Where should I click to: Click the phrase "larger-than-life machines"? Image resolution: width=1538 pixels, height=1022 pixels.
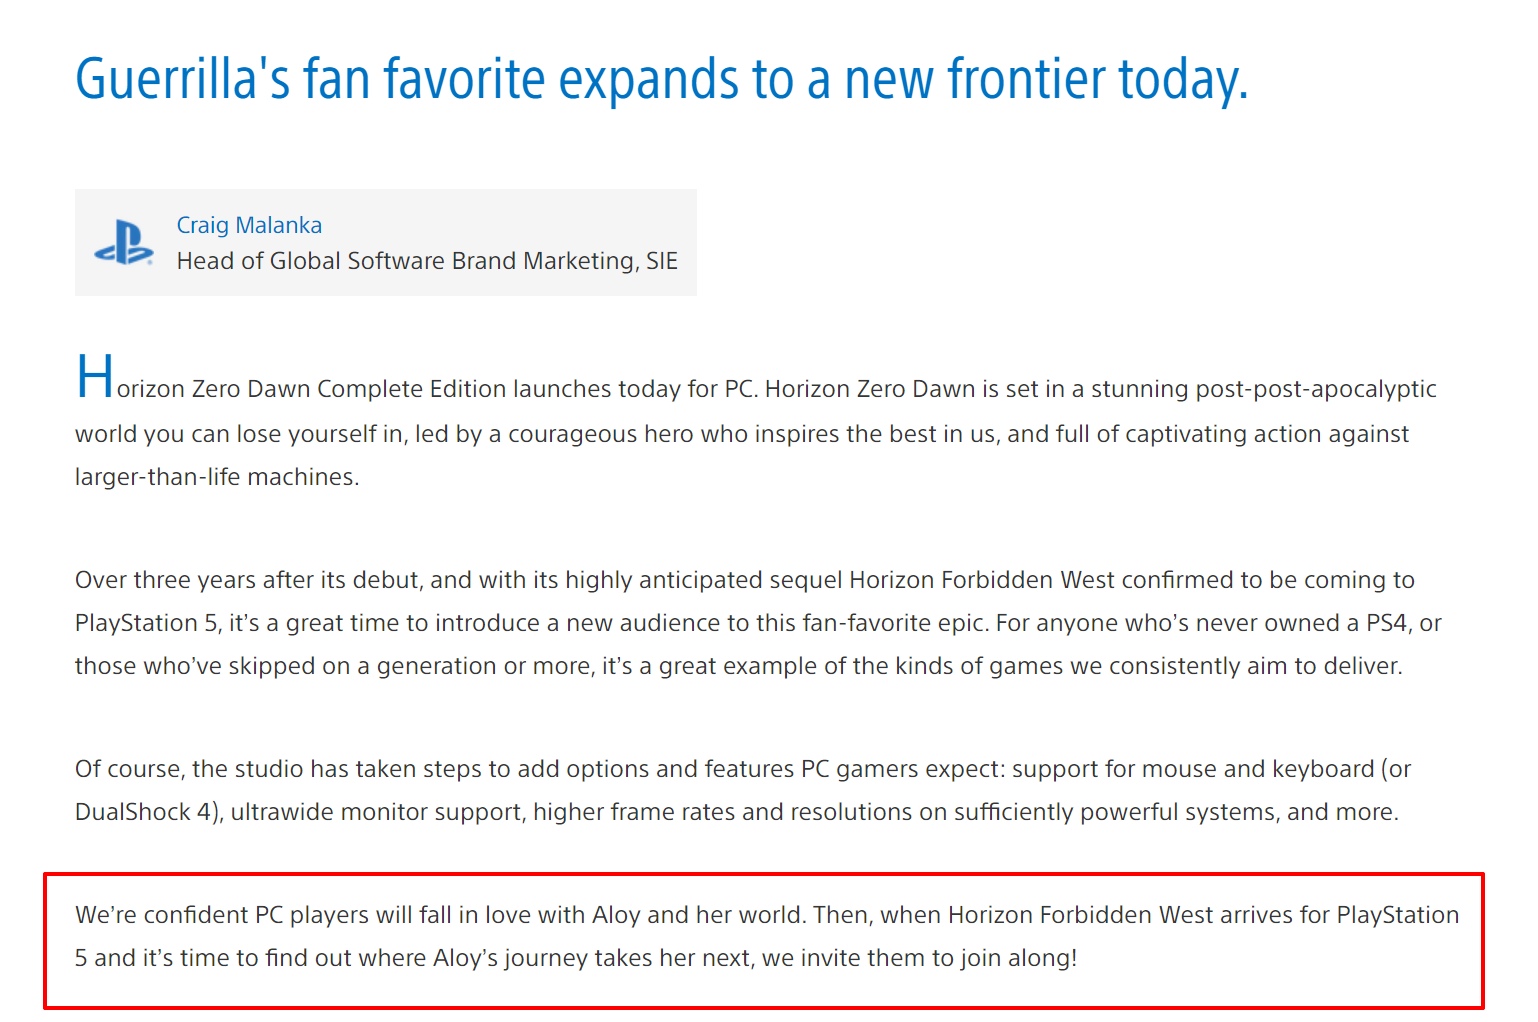(215, 477)
